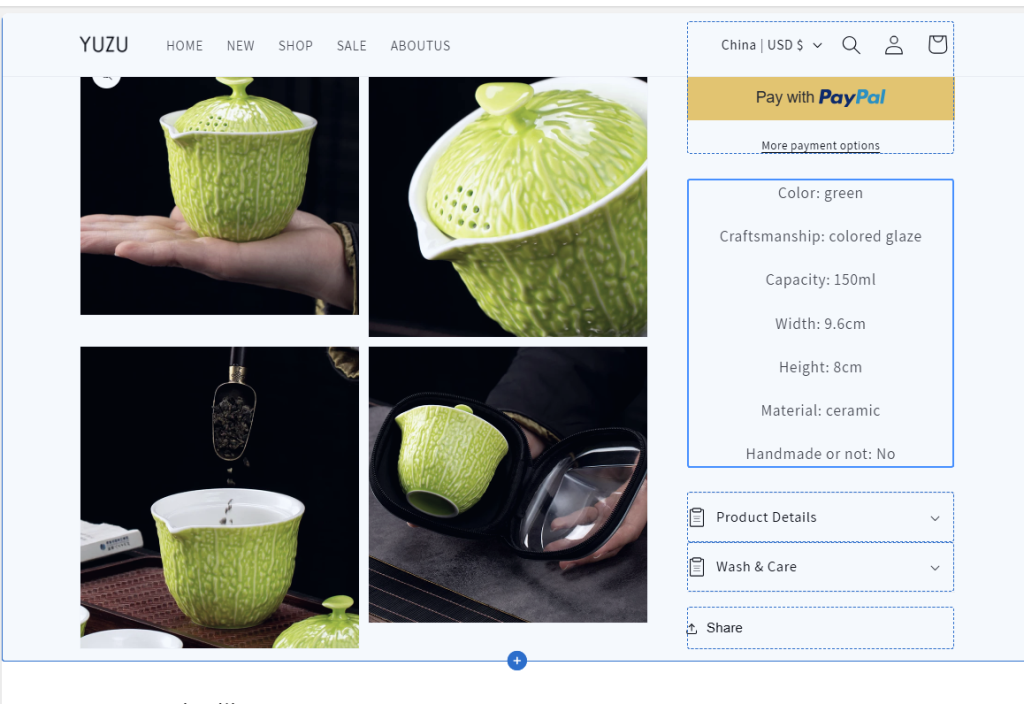Open the shopping cart icon
This screenshot has height=704, width=1024.
[937, 44]
